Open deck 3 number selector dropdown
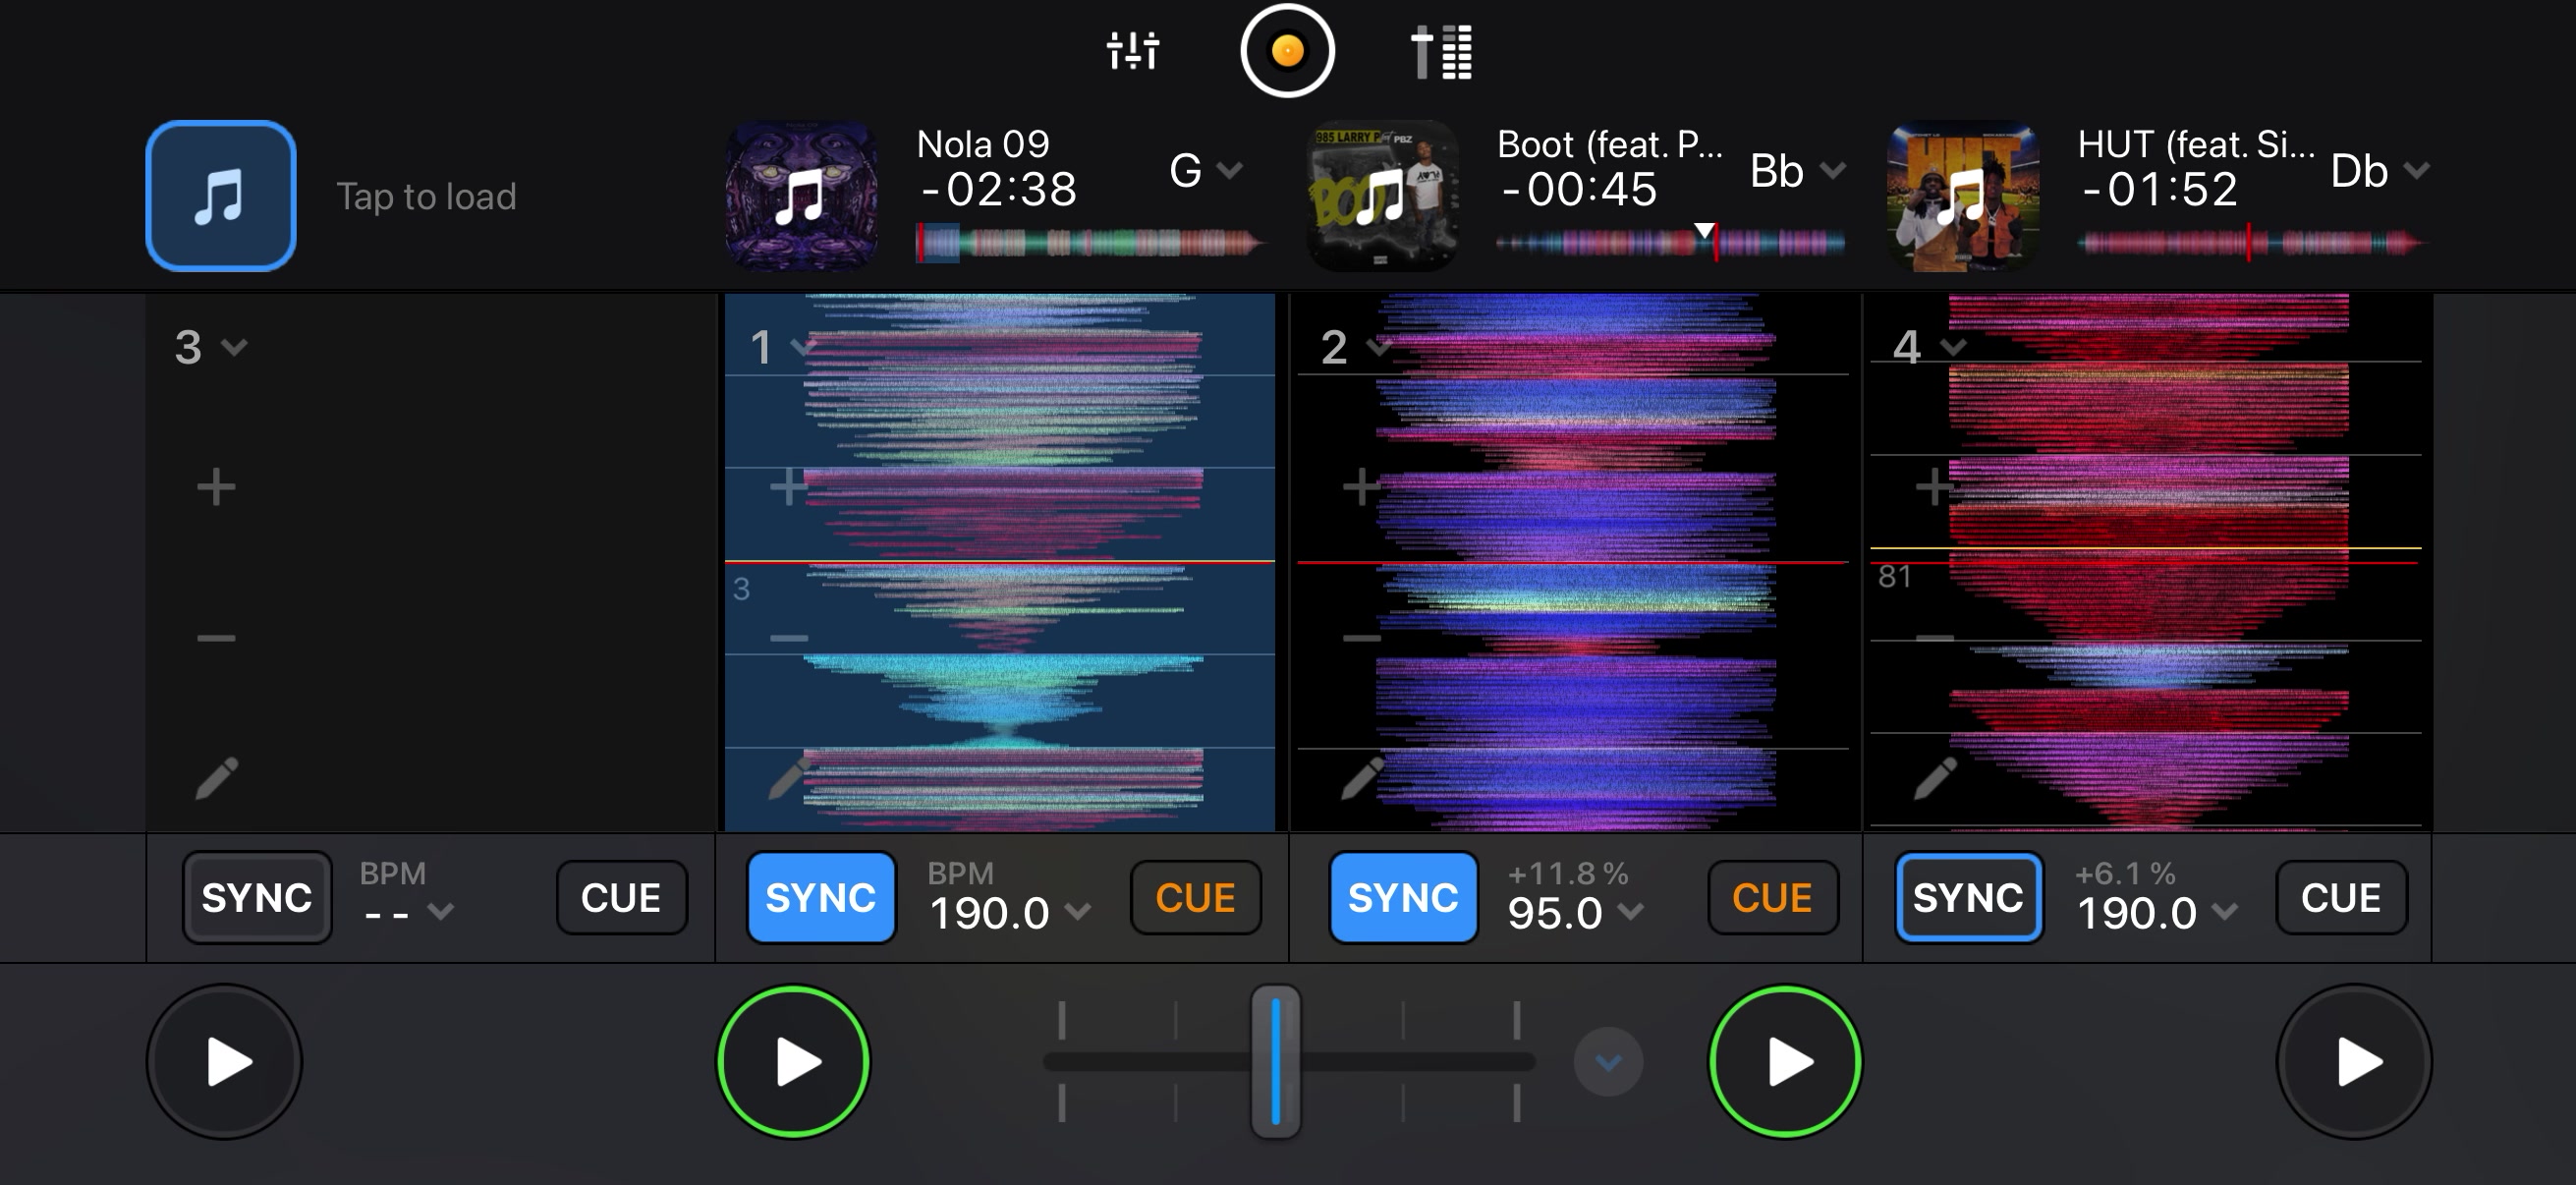 coord(210,347)
